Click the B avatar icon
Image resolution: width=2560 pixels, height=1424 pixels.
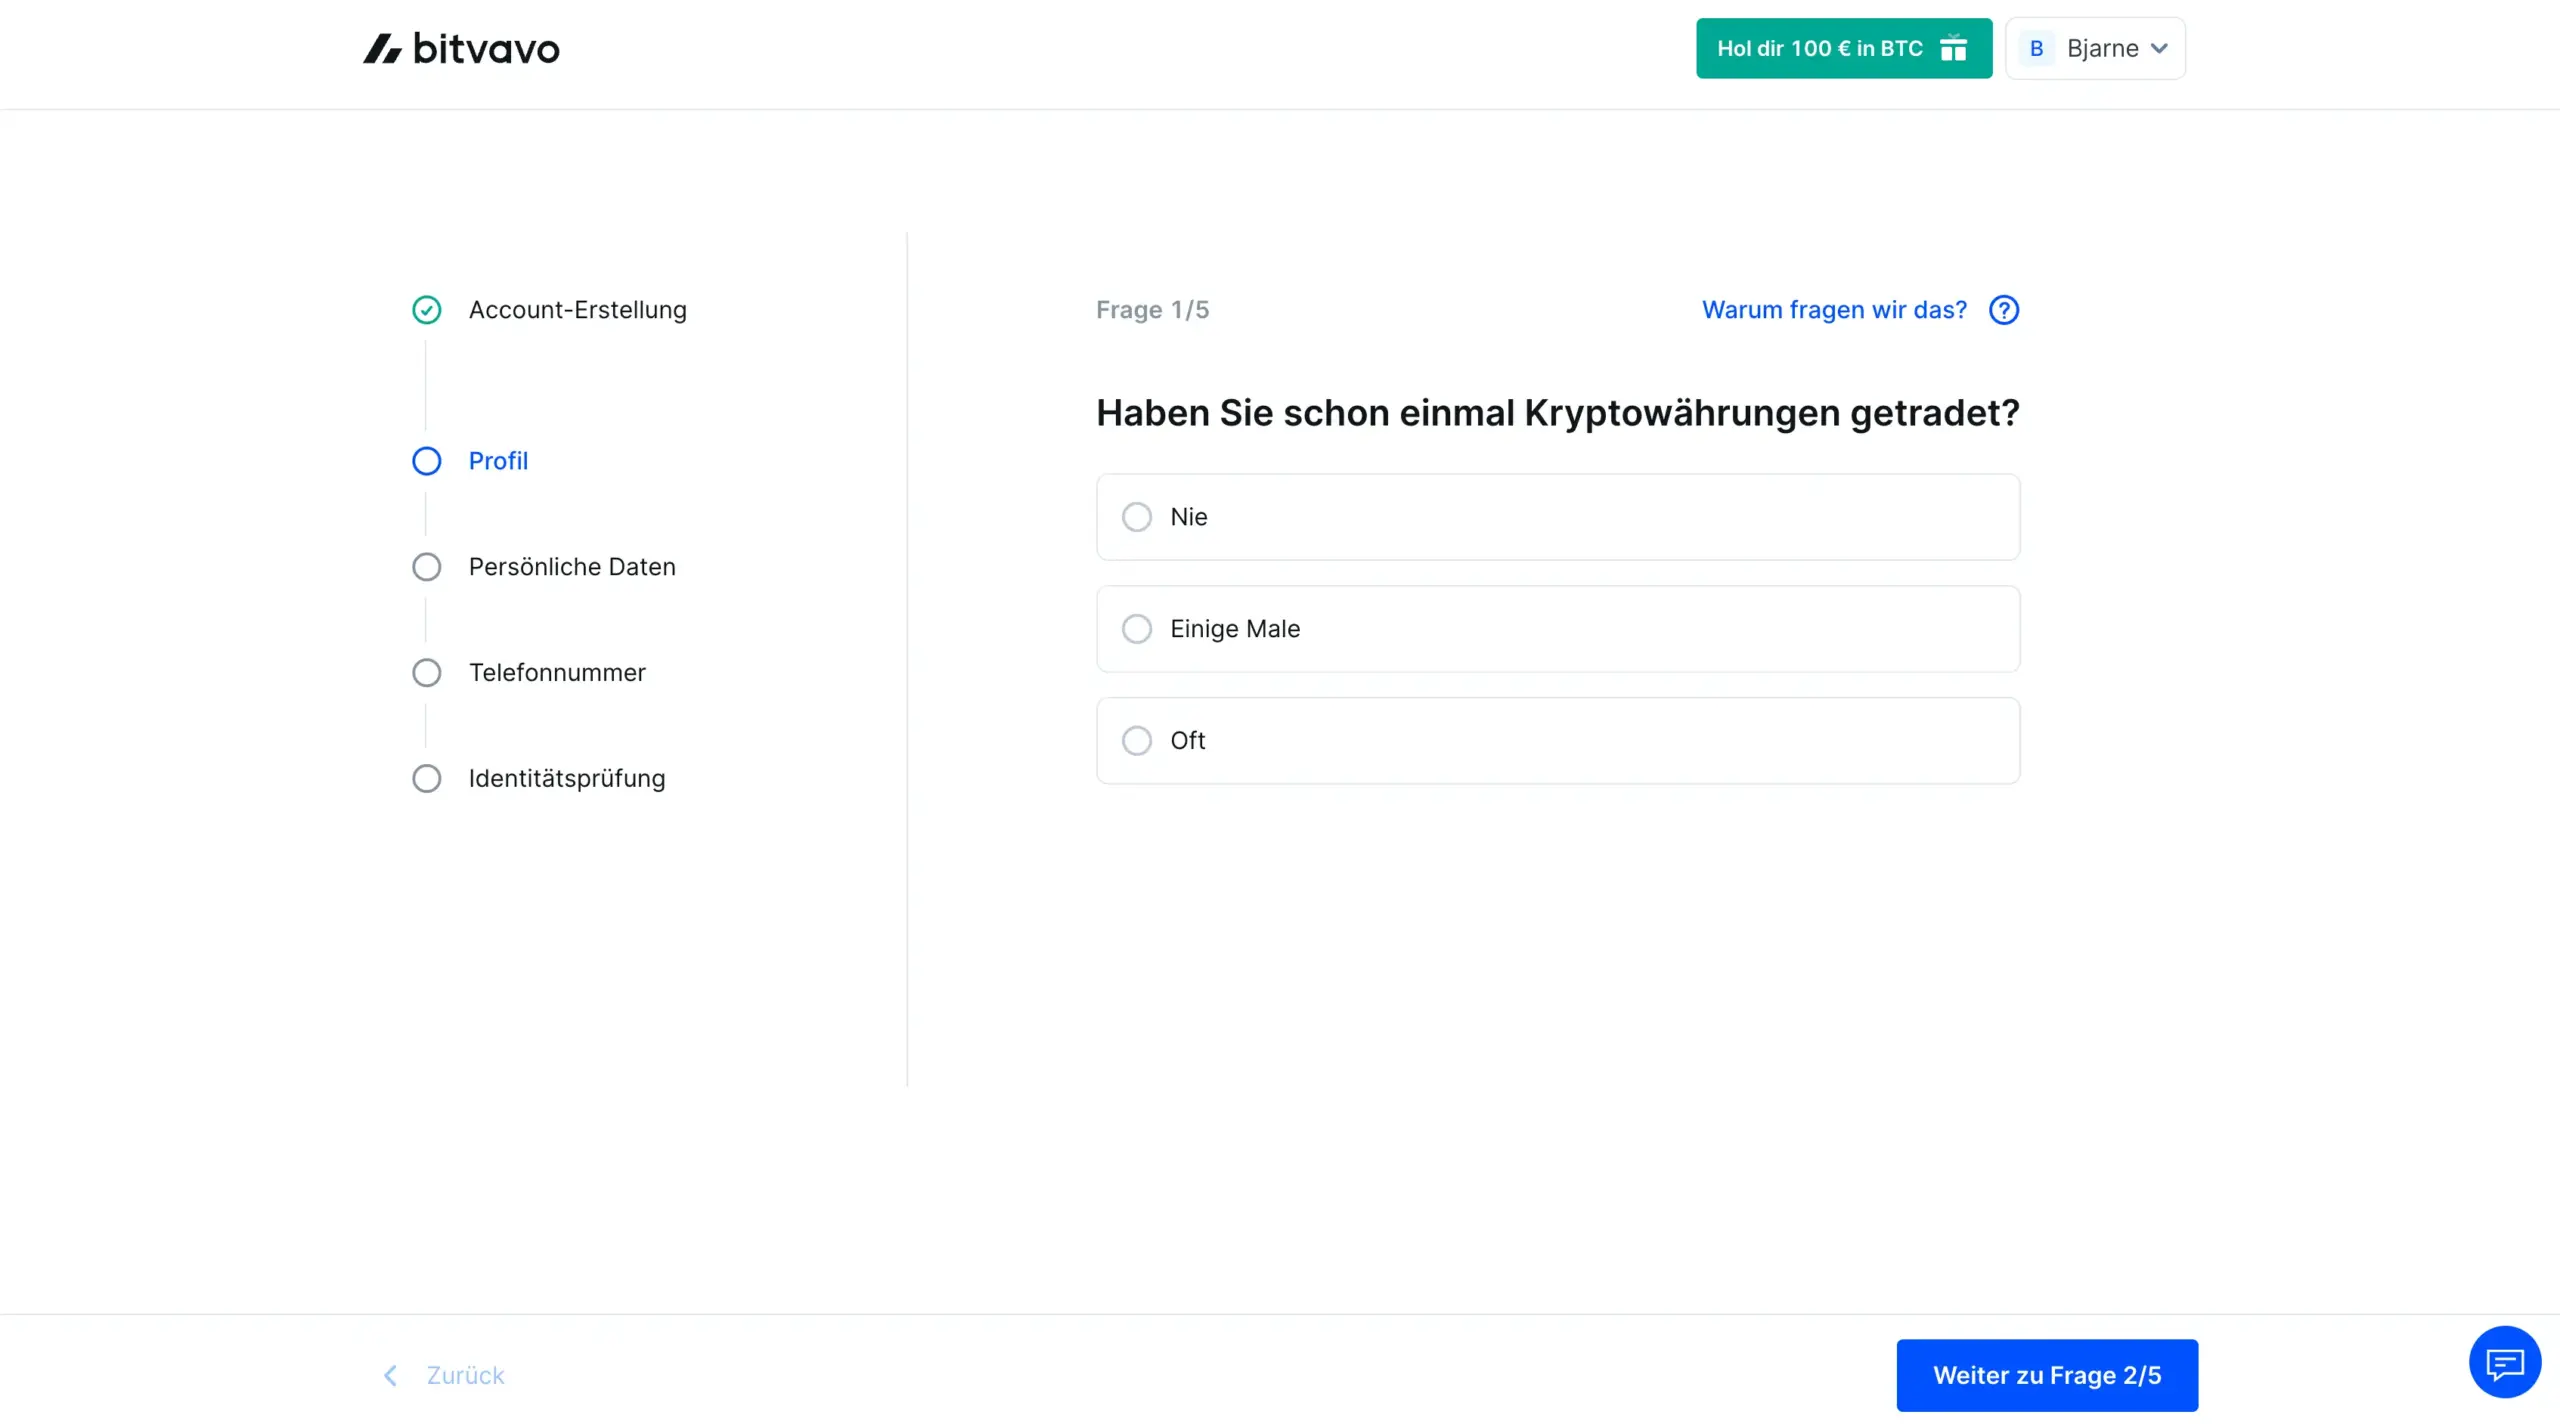(x=2036, y=48)
